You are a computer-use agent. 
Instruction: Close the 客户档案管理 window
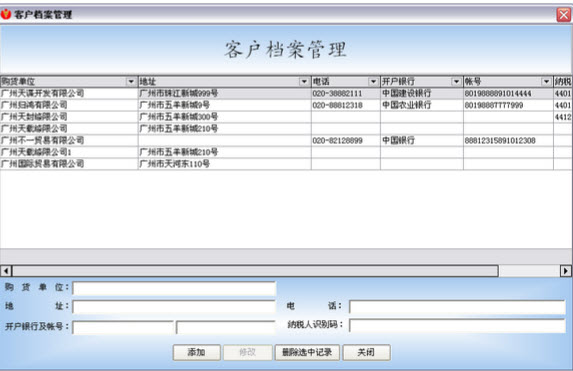coord(563,15)
